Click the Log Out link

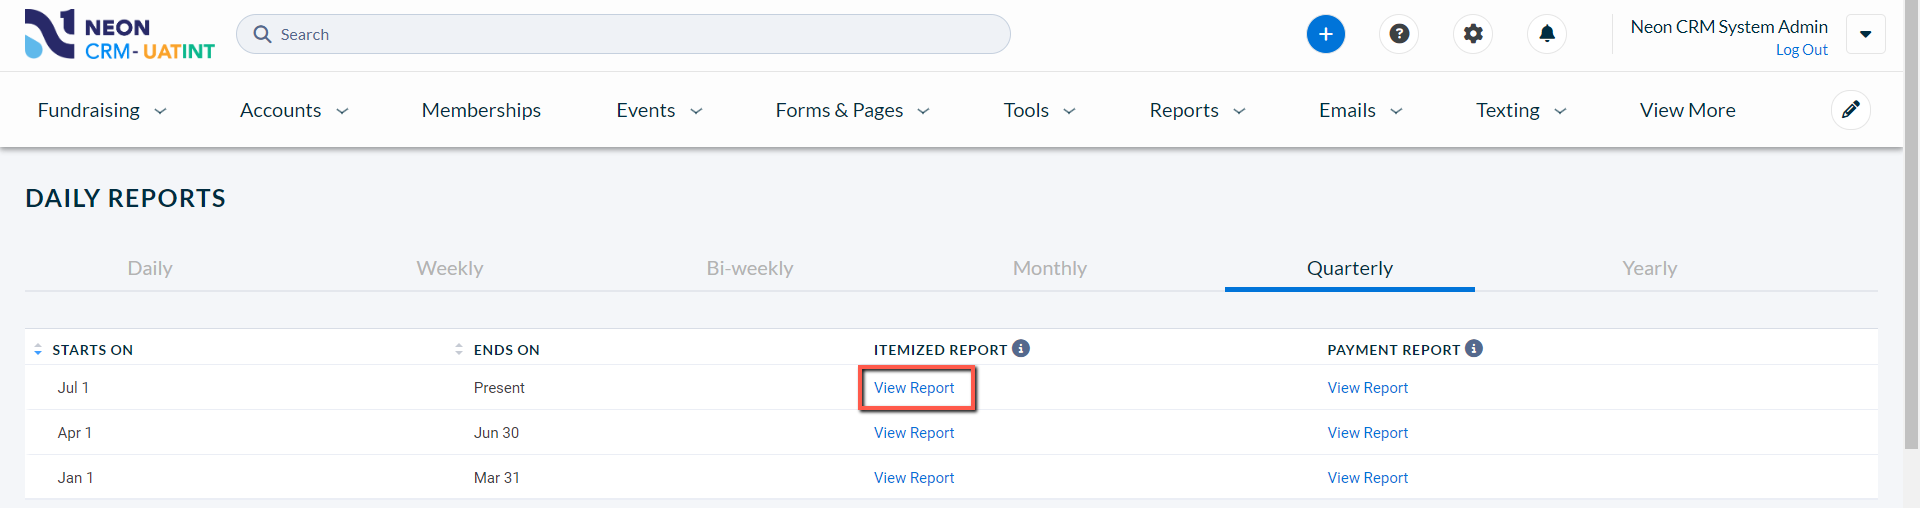click(x=1801, y=50)
